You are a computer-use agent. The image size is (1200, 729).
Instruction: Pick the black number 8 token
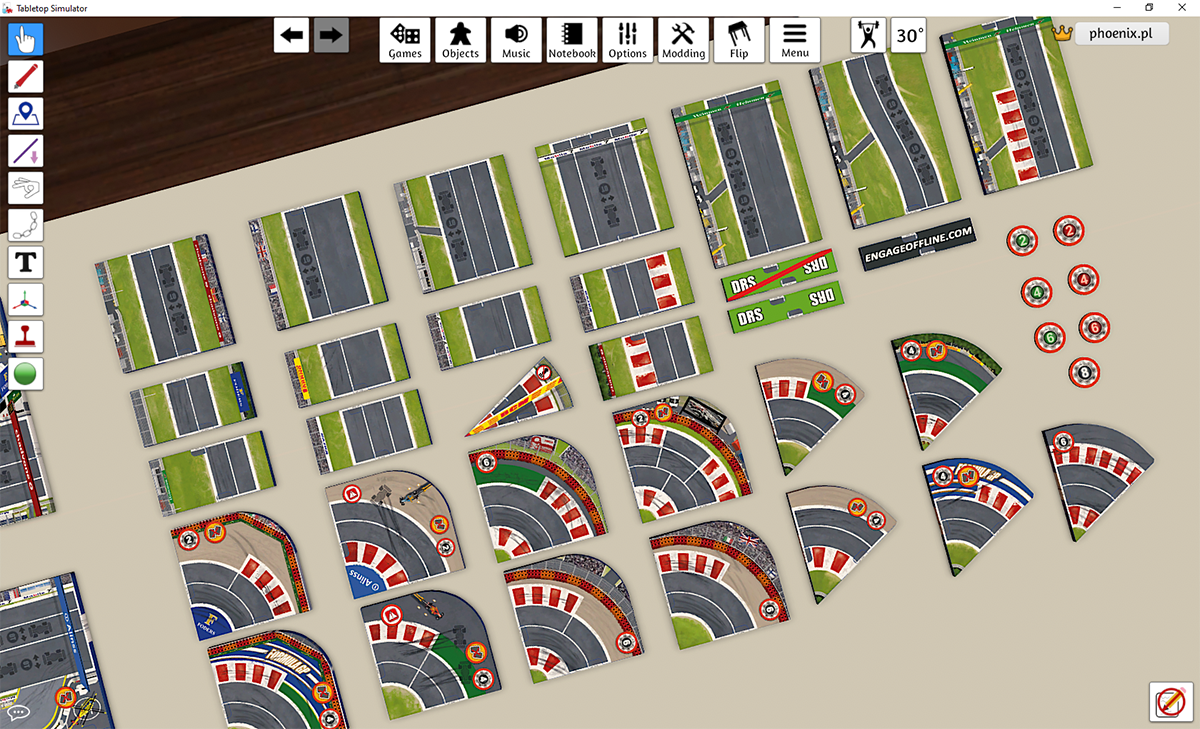pyautogui.click(x=1085, y=373)
